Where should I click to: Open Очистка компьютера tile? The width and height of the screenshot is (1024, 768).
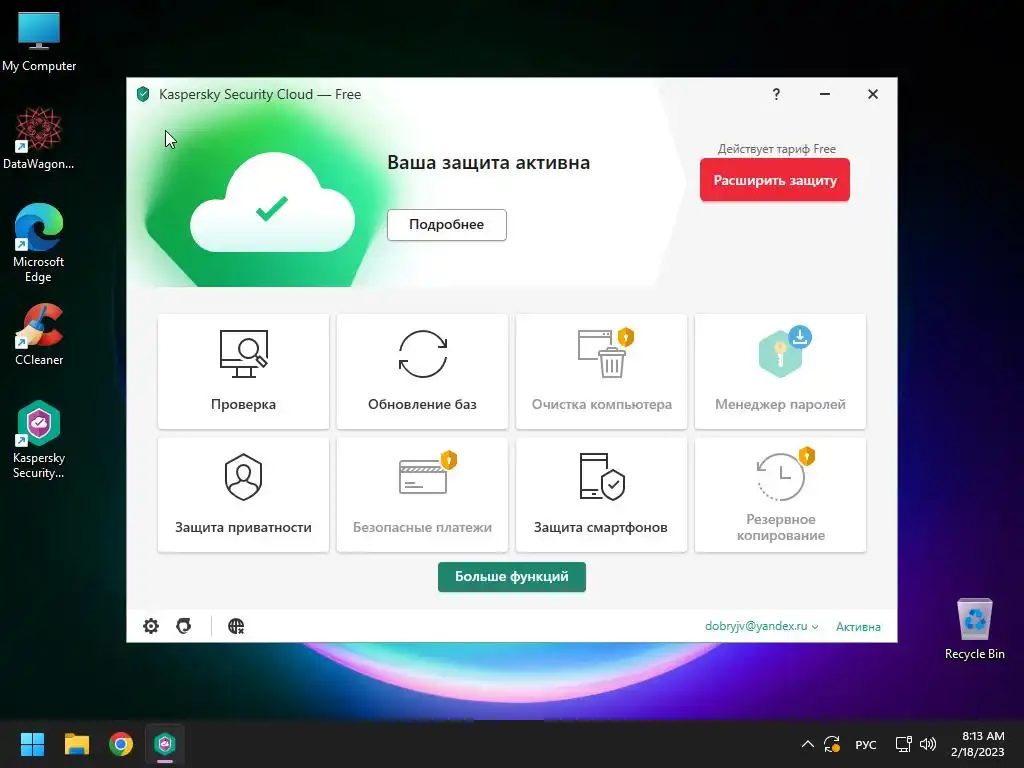(x=601, y=371)
